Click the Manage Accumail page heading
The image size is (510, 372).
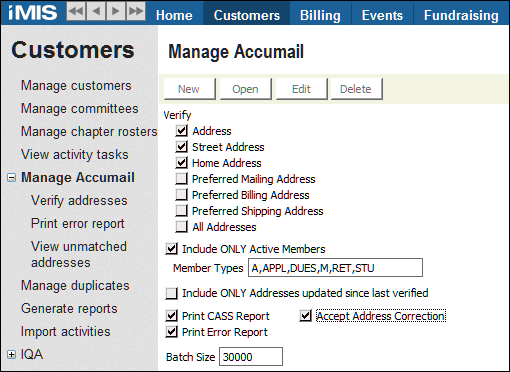(x=236, y=52)
